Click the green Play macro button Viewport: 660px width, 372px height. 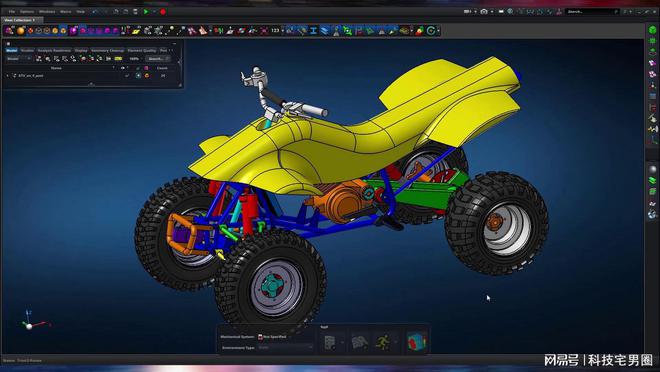tap(146, 12)
